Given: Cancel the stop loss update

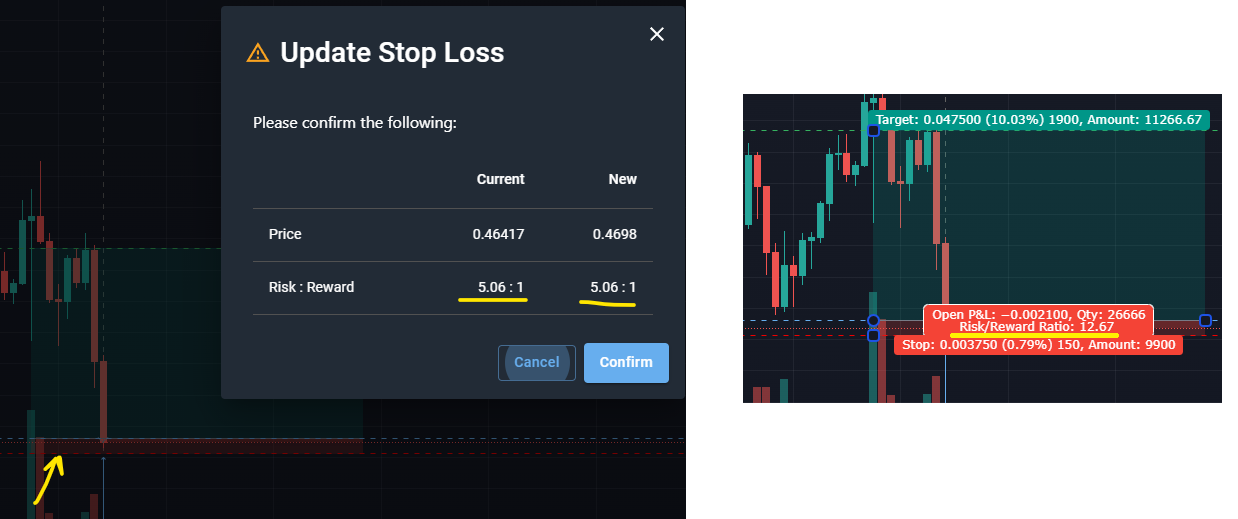Looking at the screenshot, I should 537,362.
